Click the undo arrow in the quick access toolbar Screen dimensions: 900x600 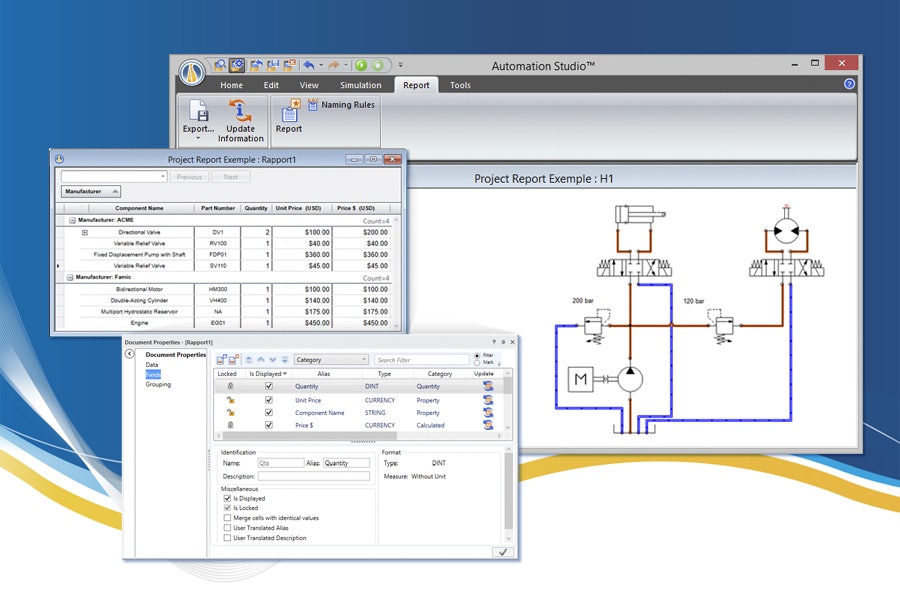[x=309, y=65]
